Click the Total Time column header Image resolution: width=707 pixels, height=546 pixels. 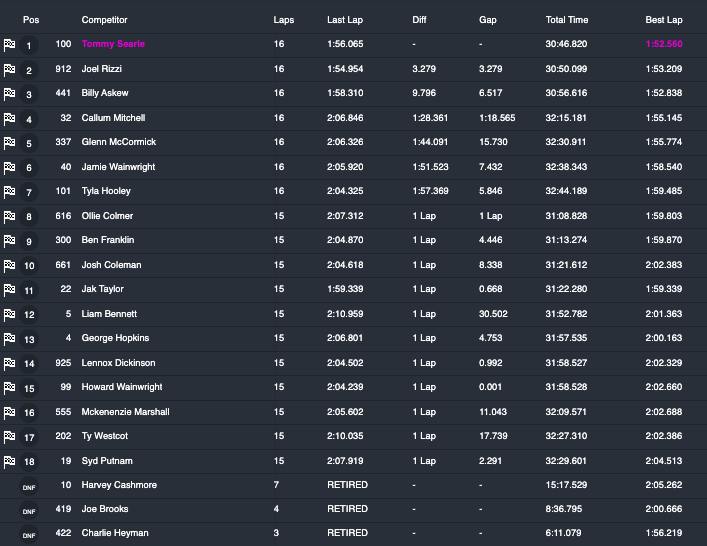[x=566, y=20]
